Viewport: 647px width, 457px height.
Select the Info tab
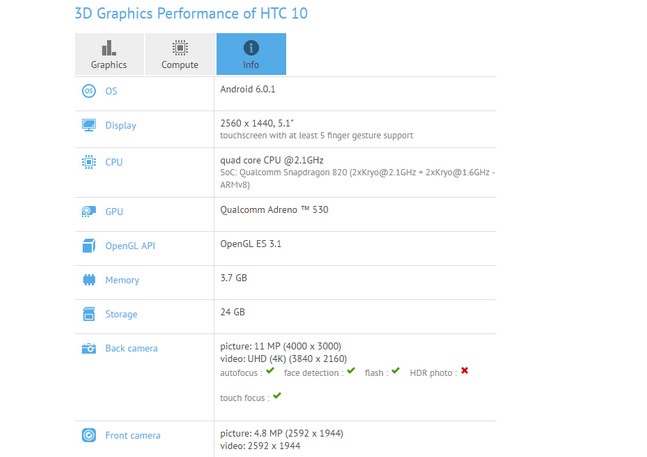coord(251,54)
